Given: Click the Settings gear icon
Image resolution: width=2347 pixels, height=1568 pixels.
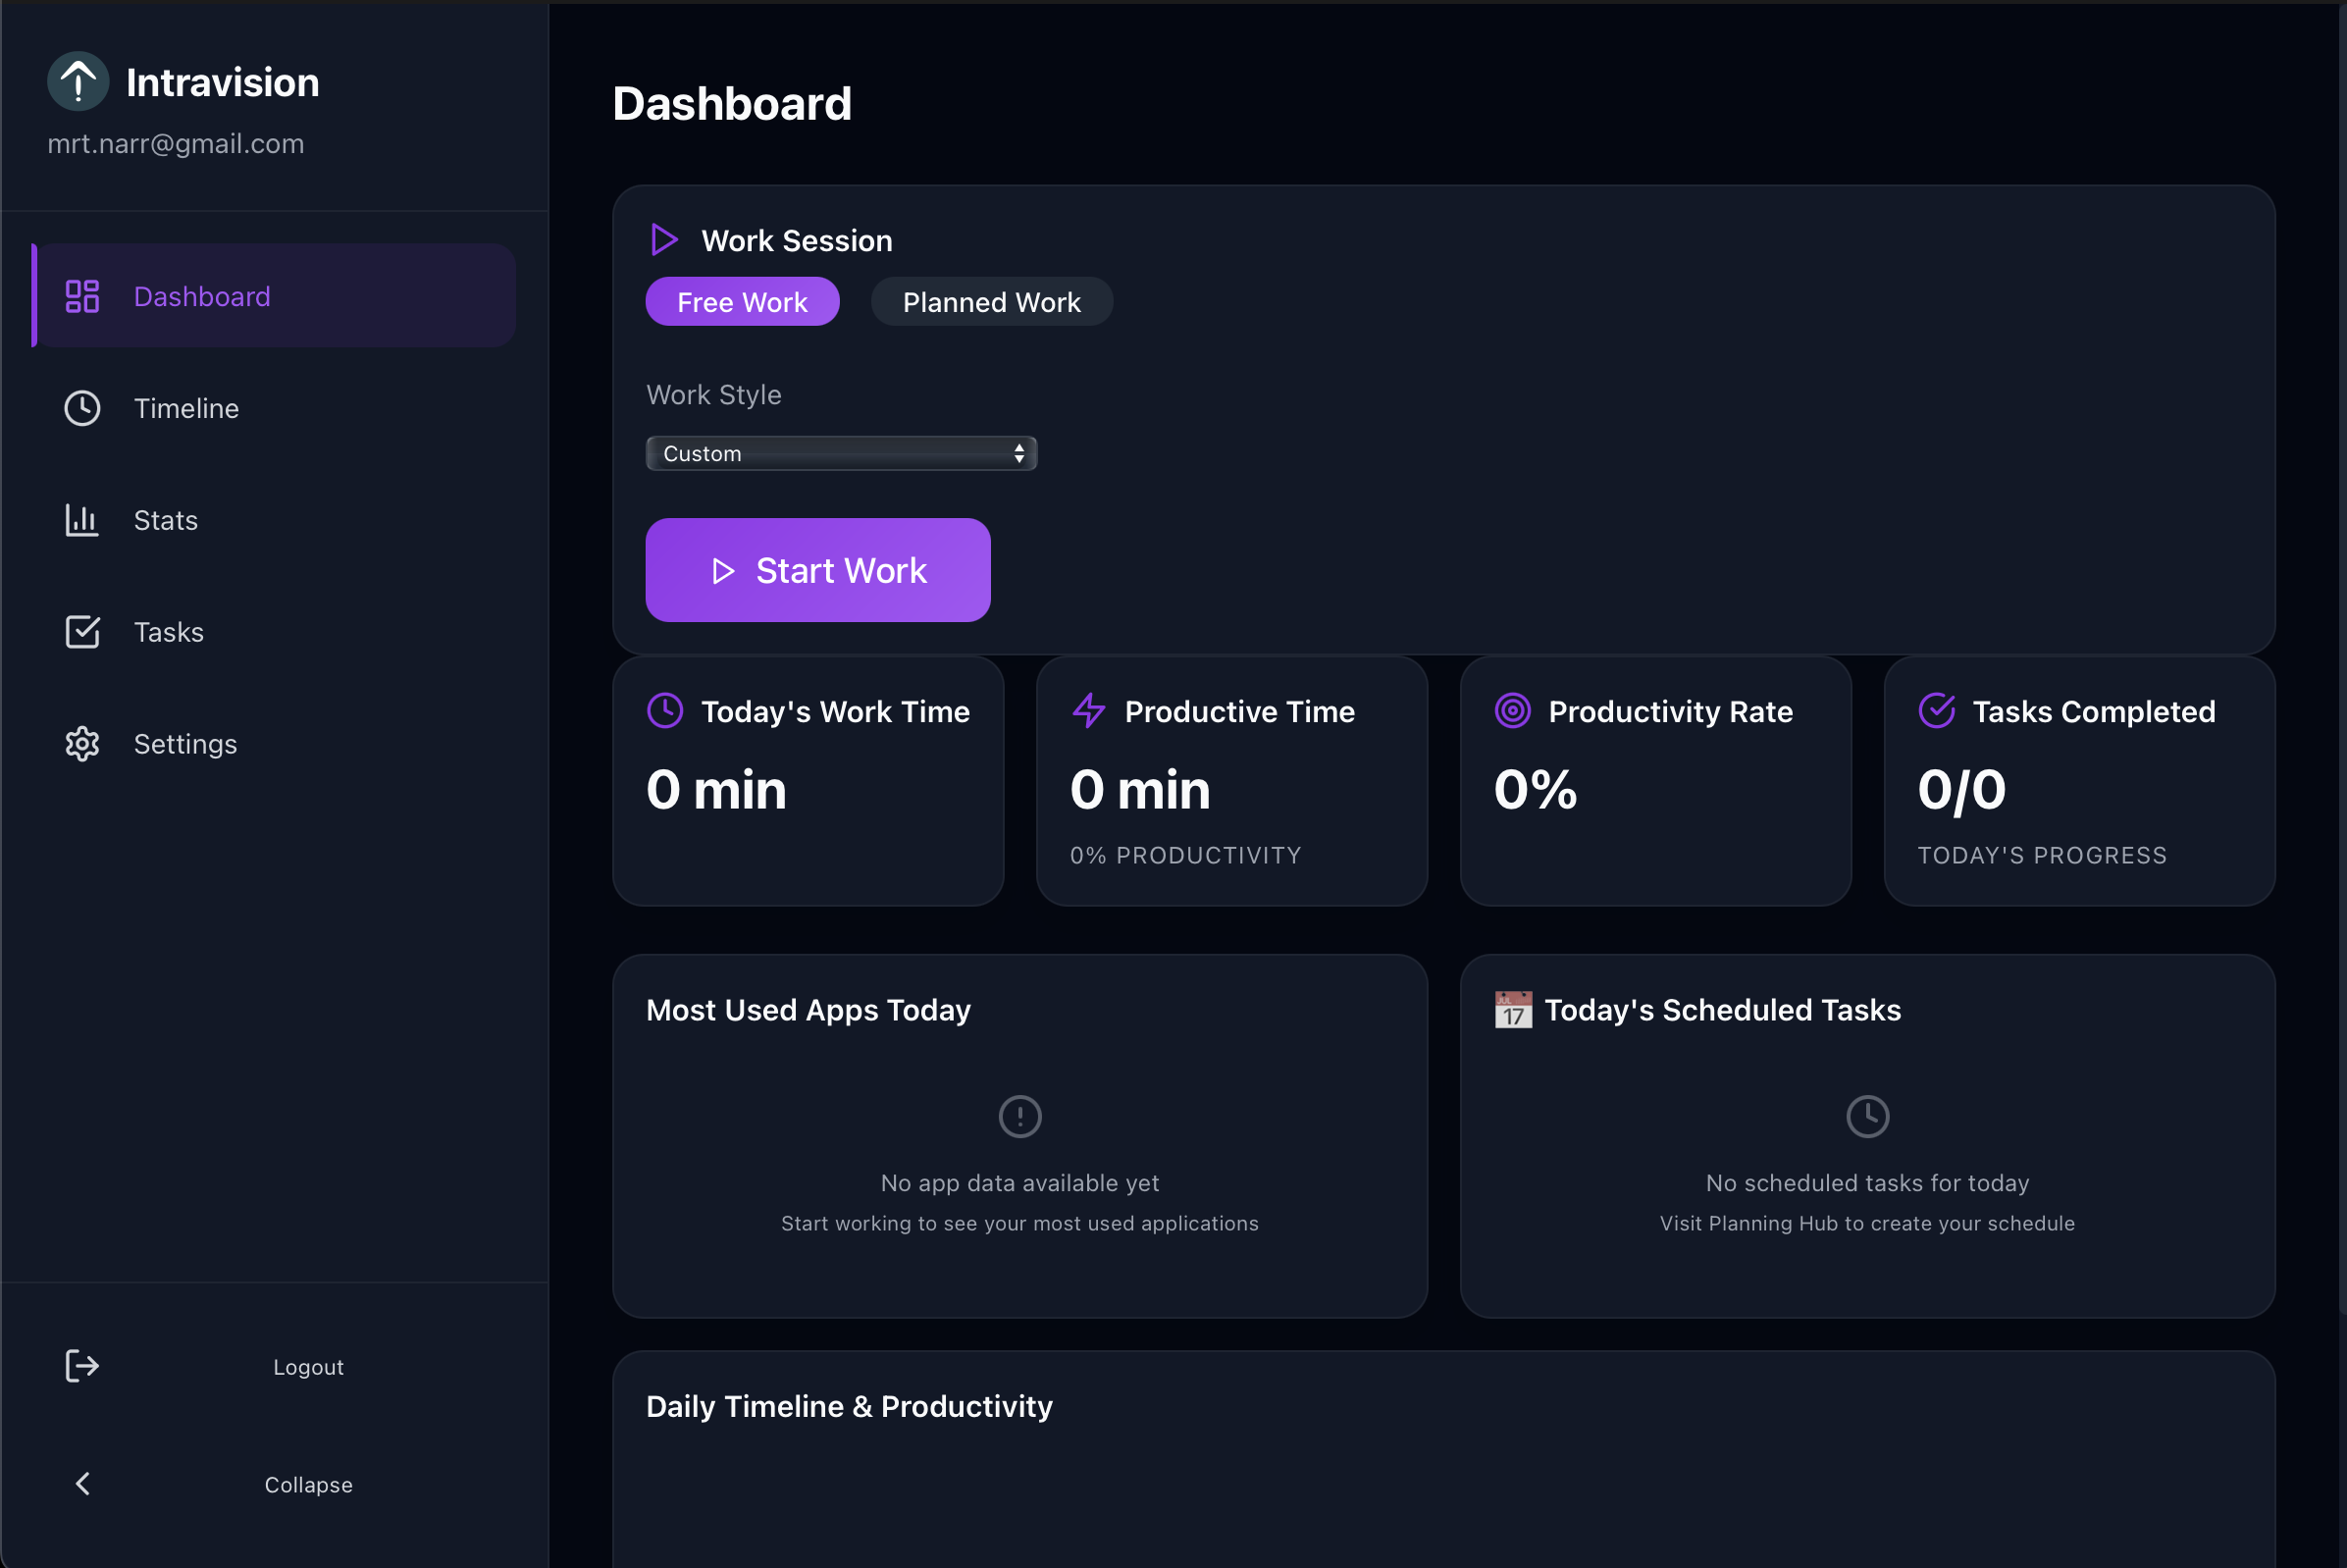Looking at the screenshot, I should (x=82, y=744).
